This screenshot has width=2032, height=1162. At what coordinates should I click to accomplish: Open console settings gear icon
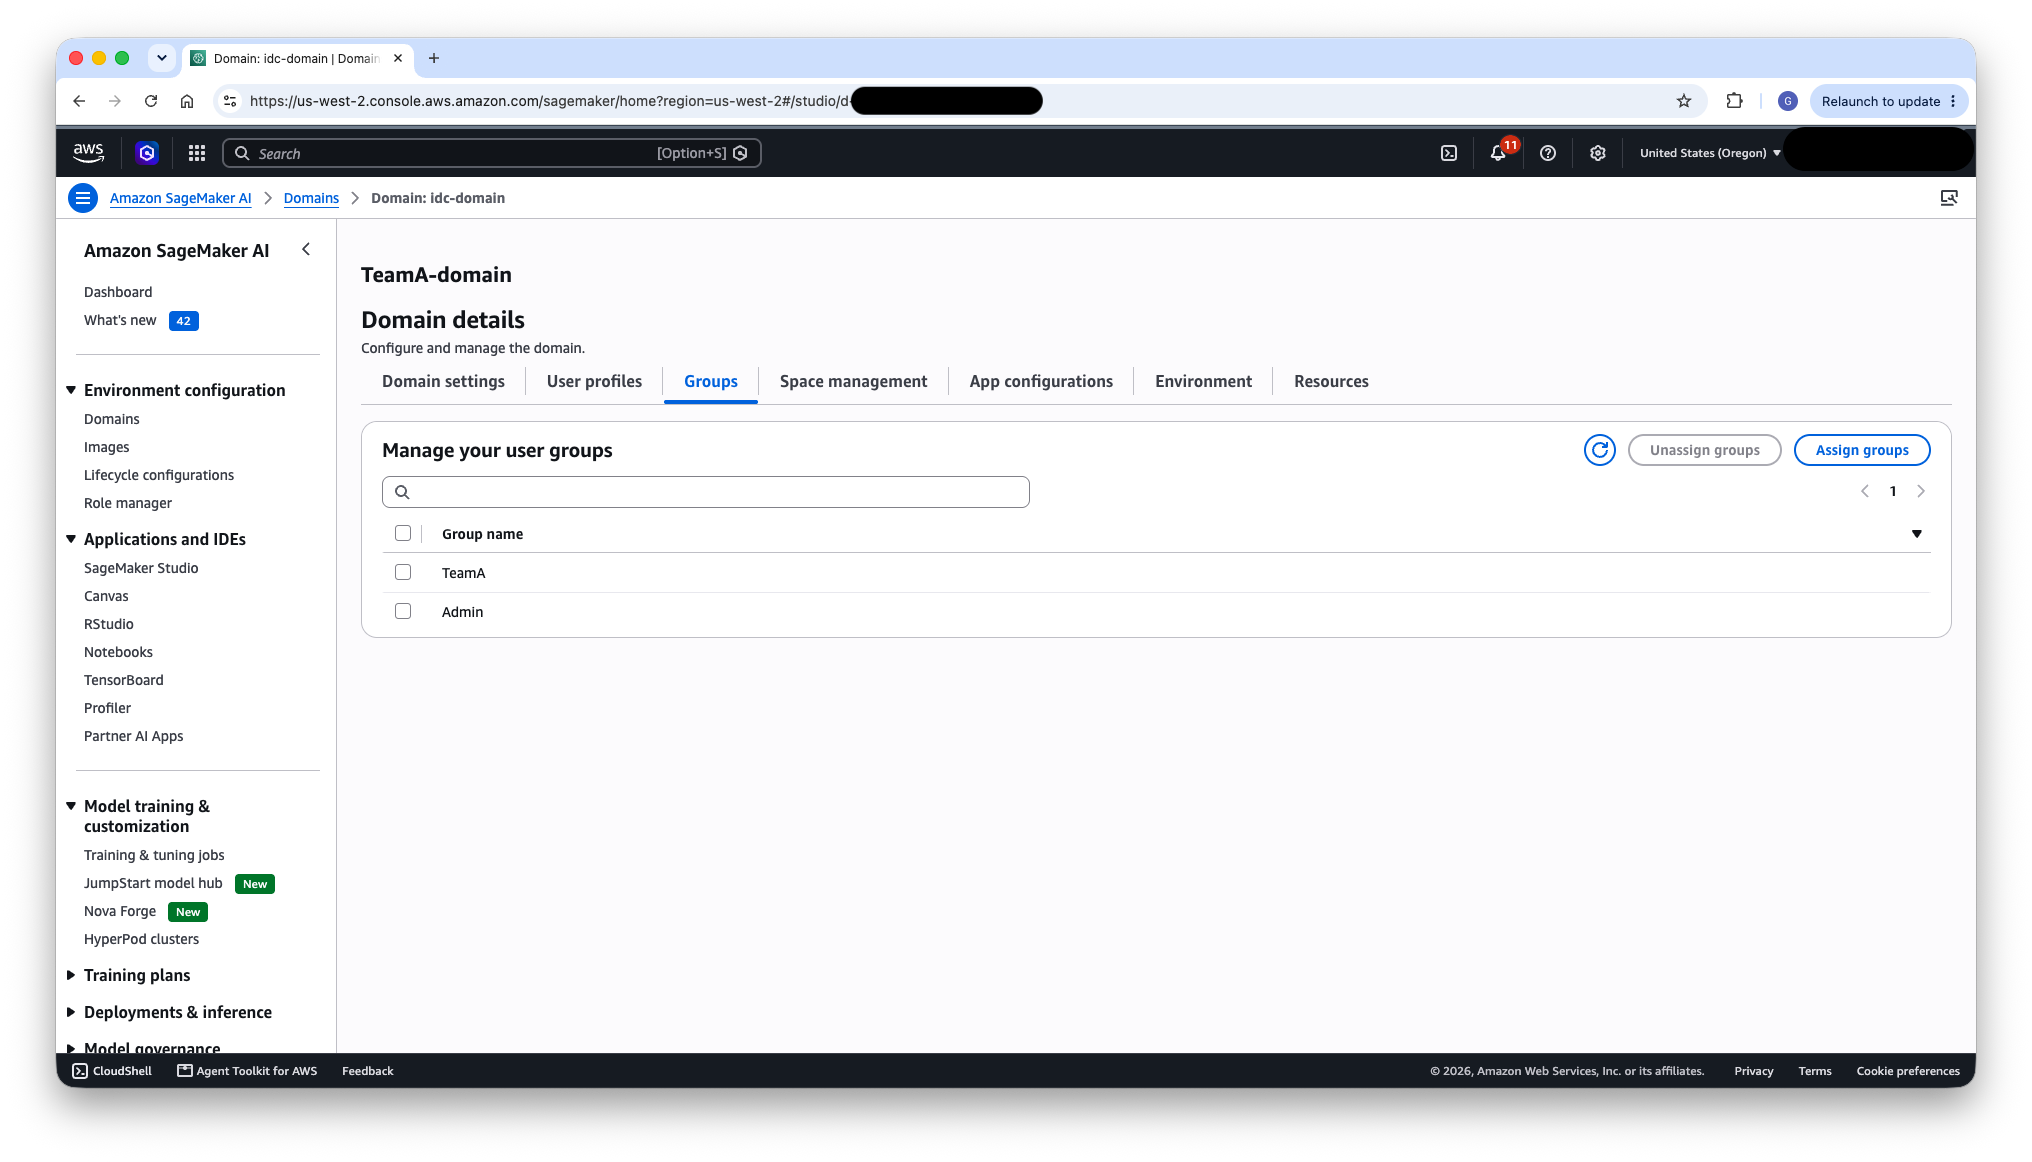click(x=1598, y=153)
